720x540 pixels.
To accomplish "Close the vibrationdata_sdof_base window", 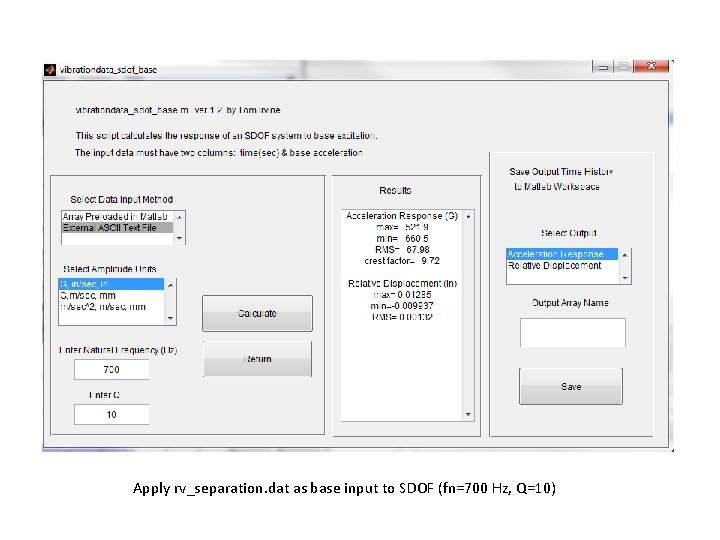I will (x=651, y=67).
